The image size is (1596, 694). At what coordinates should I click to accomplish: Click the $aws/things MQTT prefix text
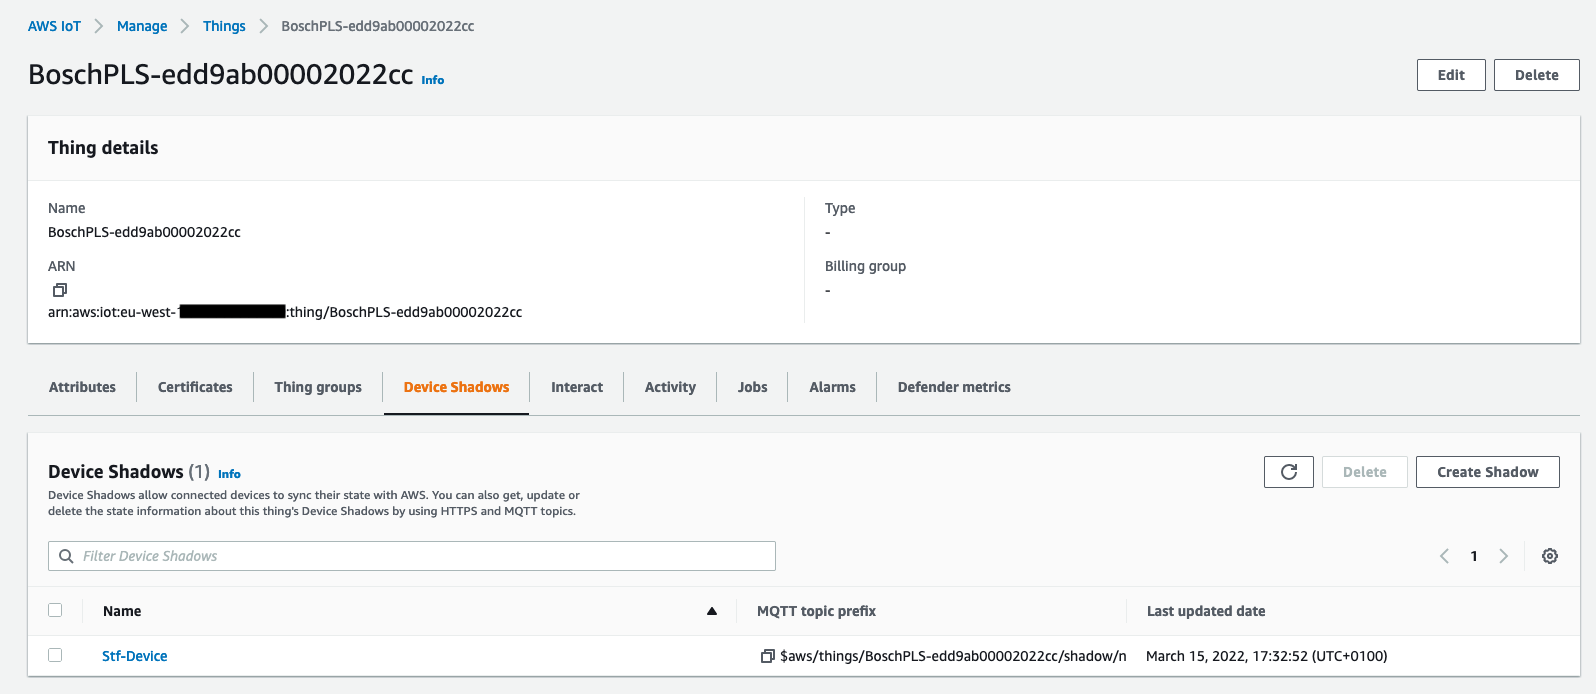point(953,656)
